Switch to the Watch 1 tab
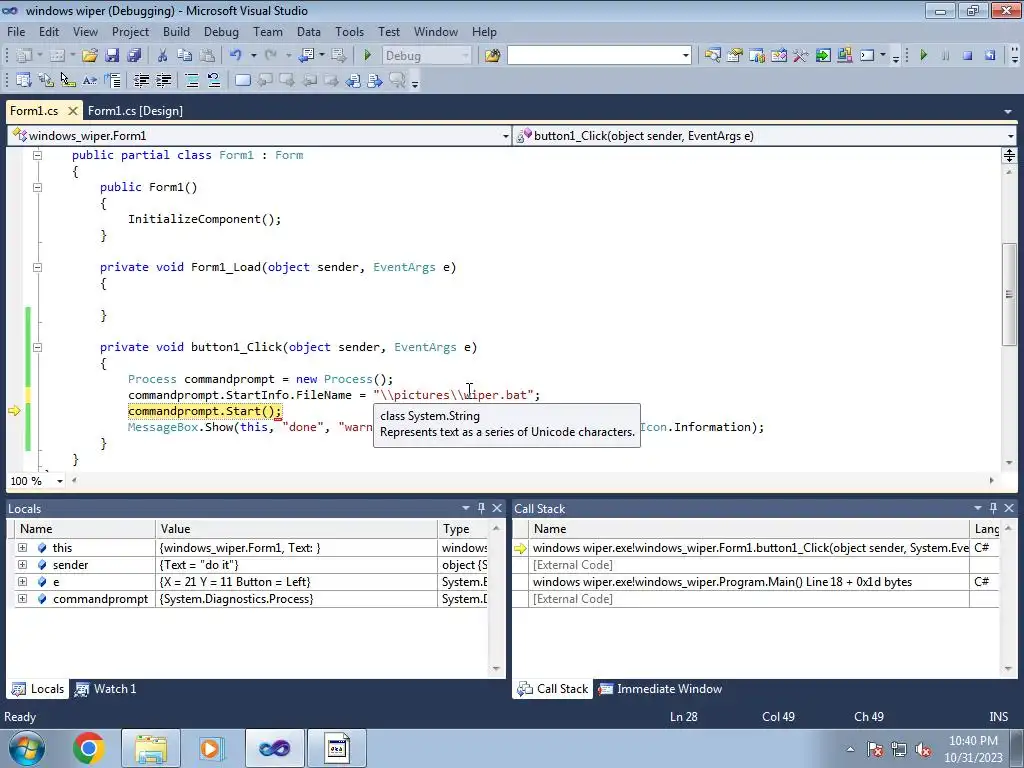 (106, 688)
